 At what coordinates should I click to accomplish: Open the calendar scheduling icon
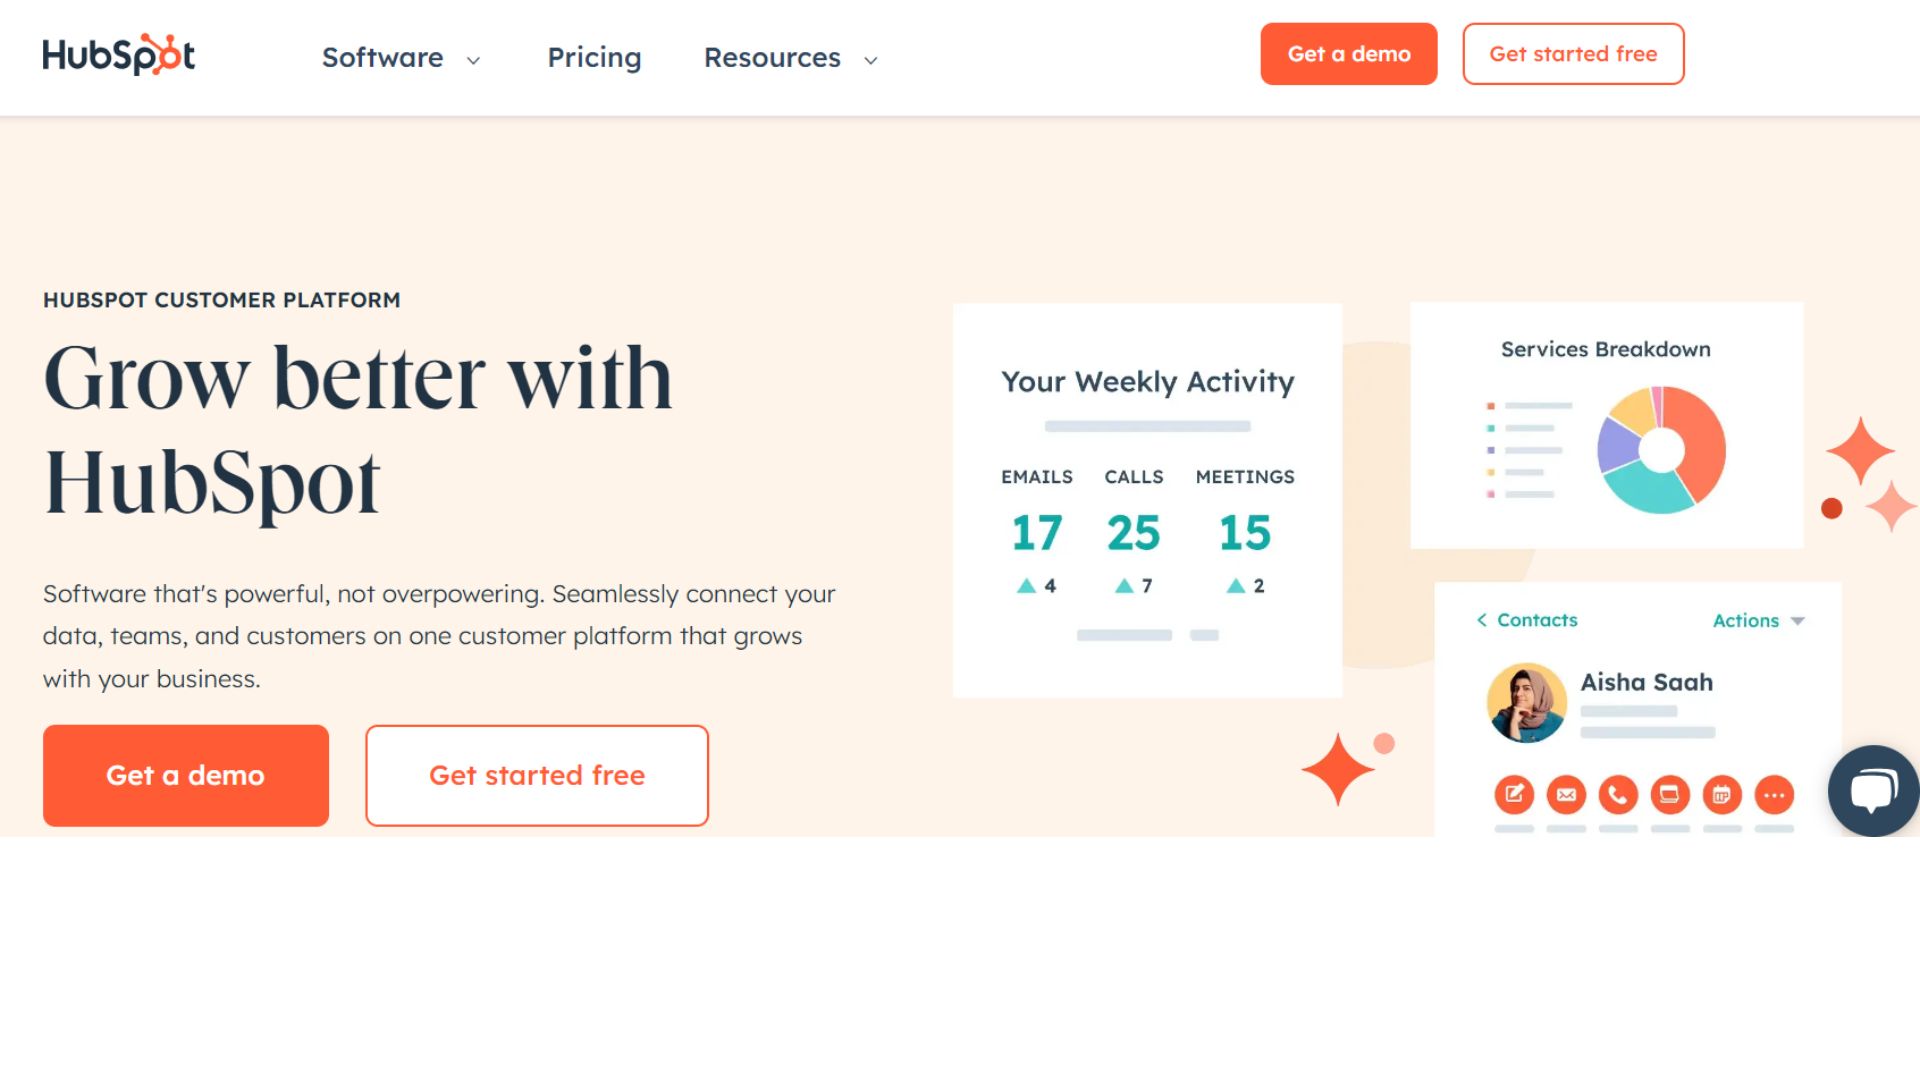pyautogui.click(x=1722, y=795)
